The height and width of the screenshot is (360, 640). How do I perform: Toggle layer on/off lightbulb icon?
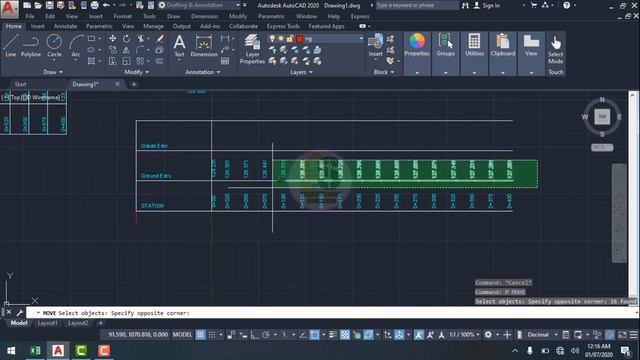pyautogui.click(x=272, y=38)
